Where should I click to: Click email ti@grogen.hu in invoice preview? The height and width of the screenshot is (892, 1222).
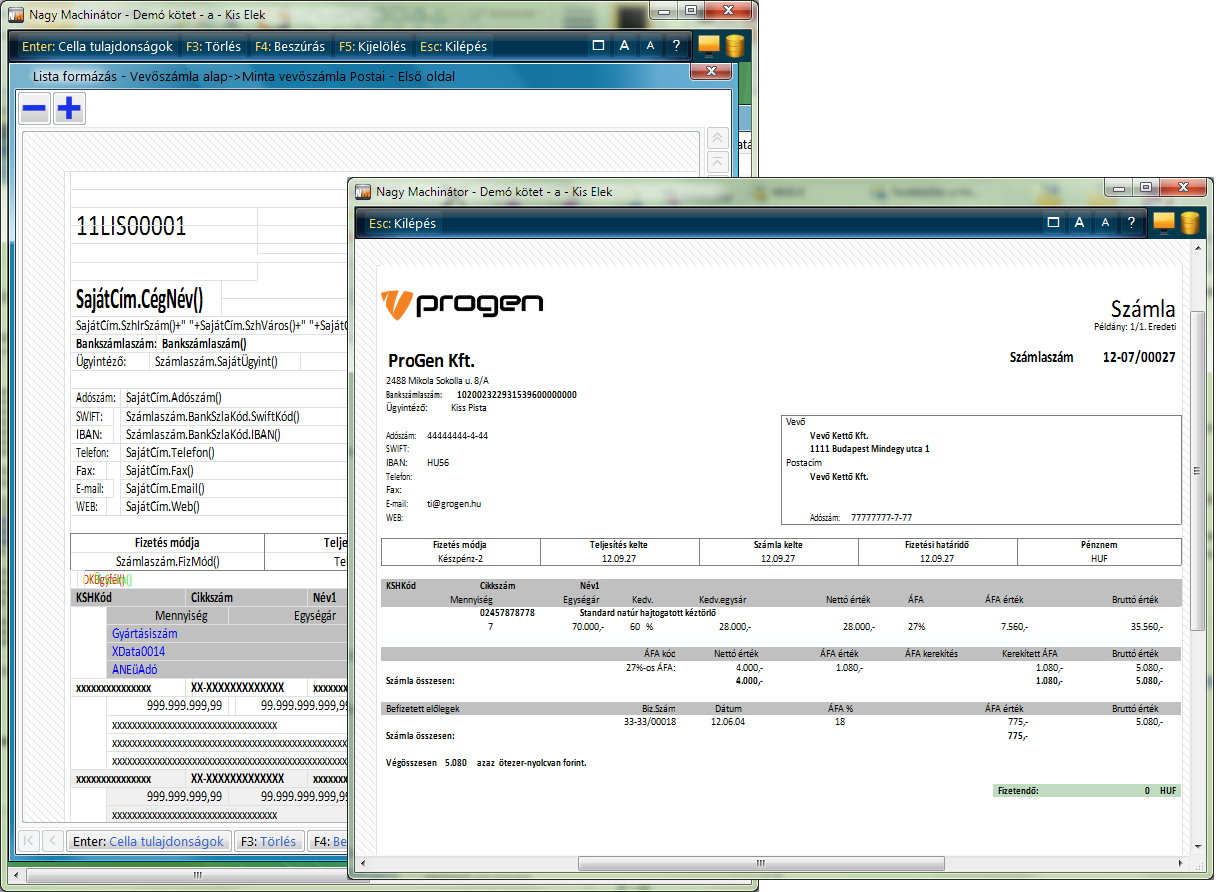point(454,504)
